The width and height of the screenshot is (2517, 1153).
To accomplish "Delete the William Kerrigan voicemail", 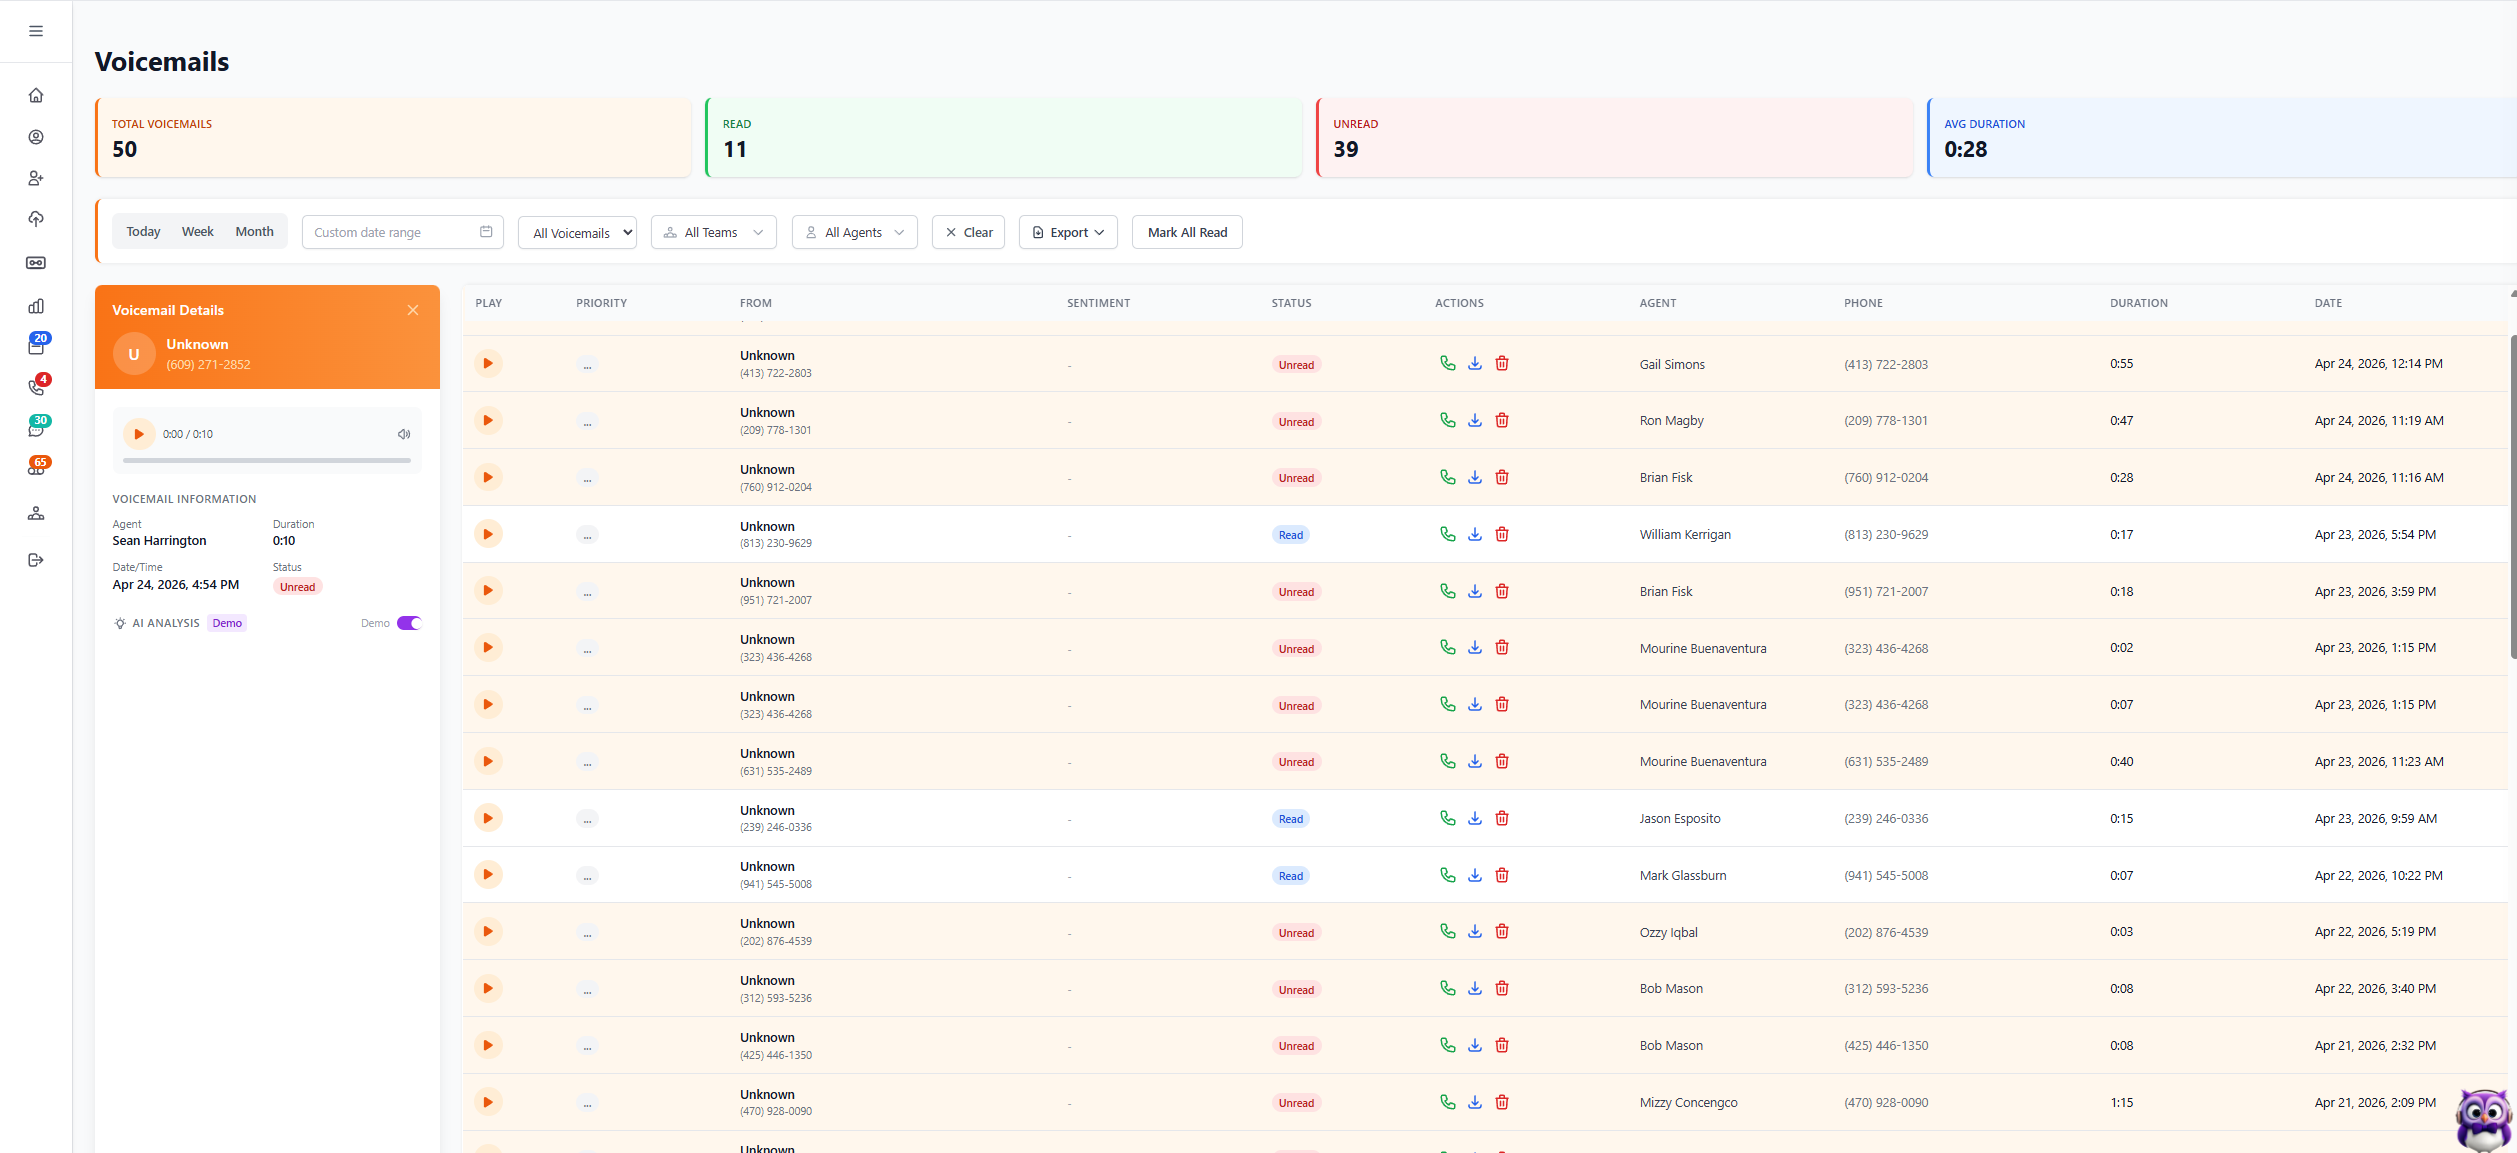I will [1502, 534].
